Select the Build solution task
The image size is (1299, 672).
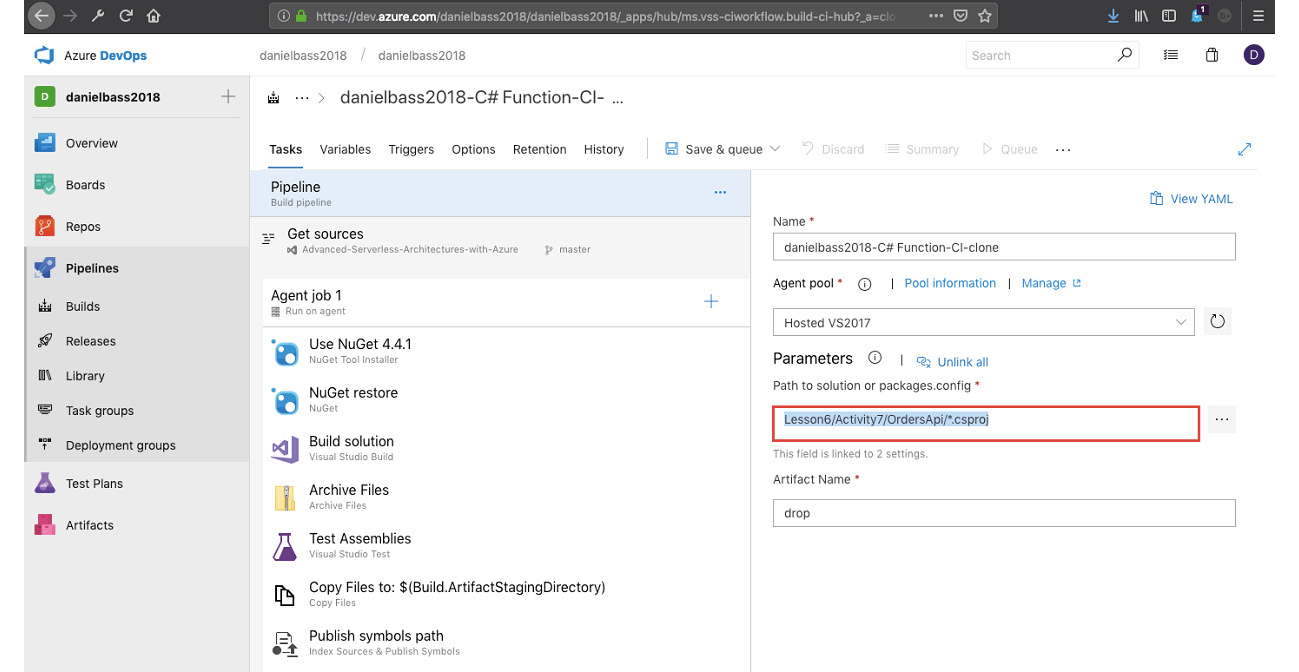[x=506, y=448]
